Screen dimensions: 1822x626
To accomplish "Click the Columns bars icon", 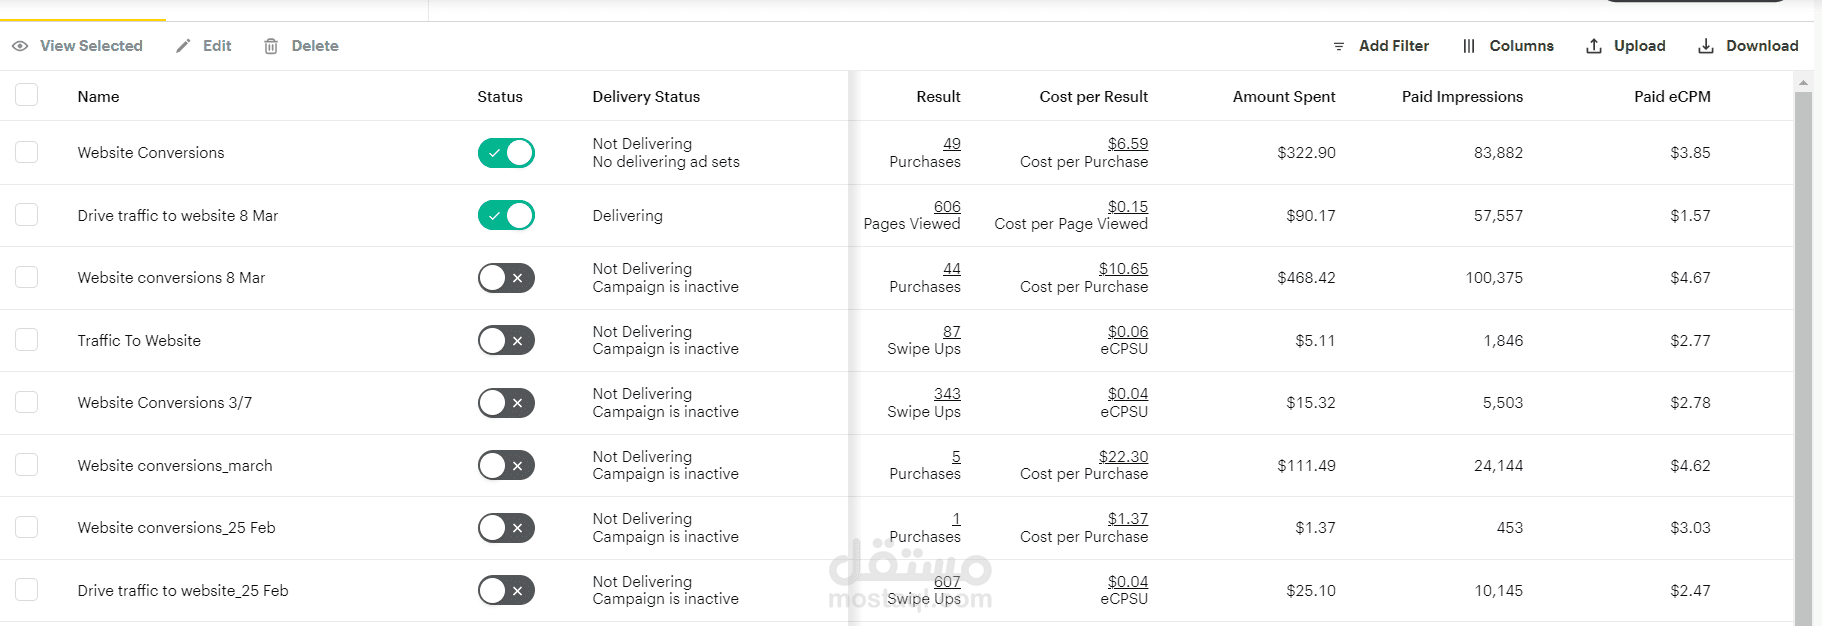I will pos(1469,46).
